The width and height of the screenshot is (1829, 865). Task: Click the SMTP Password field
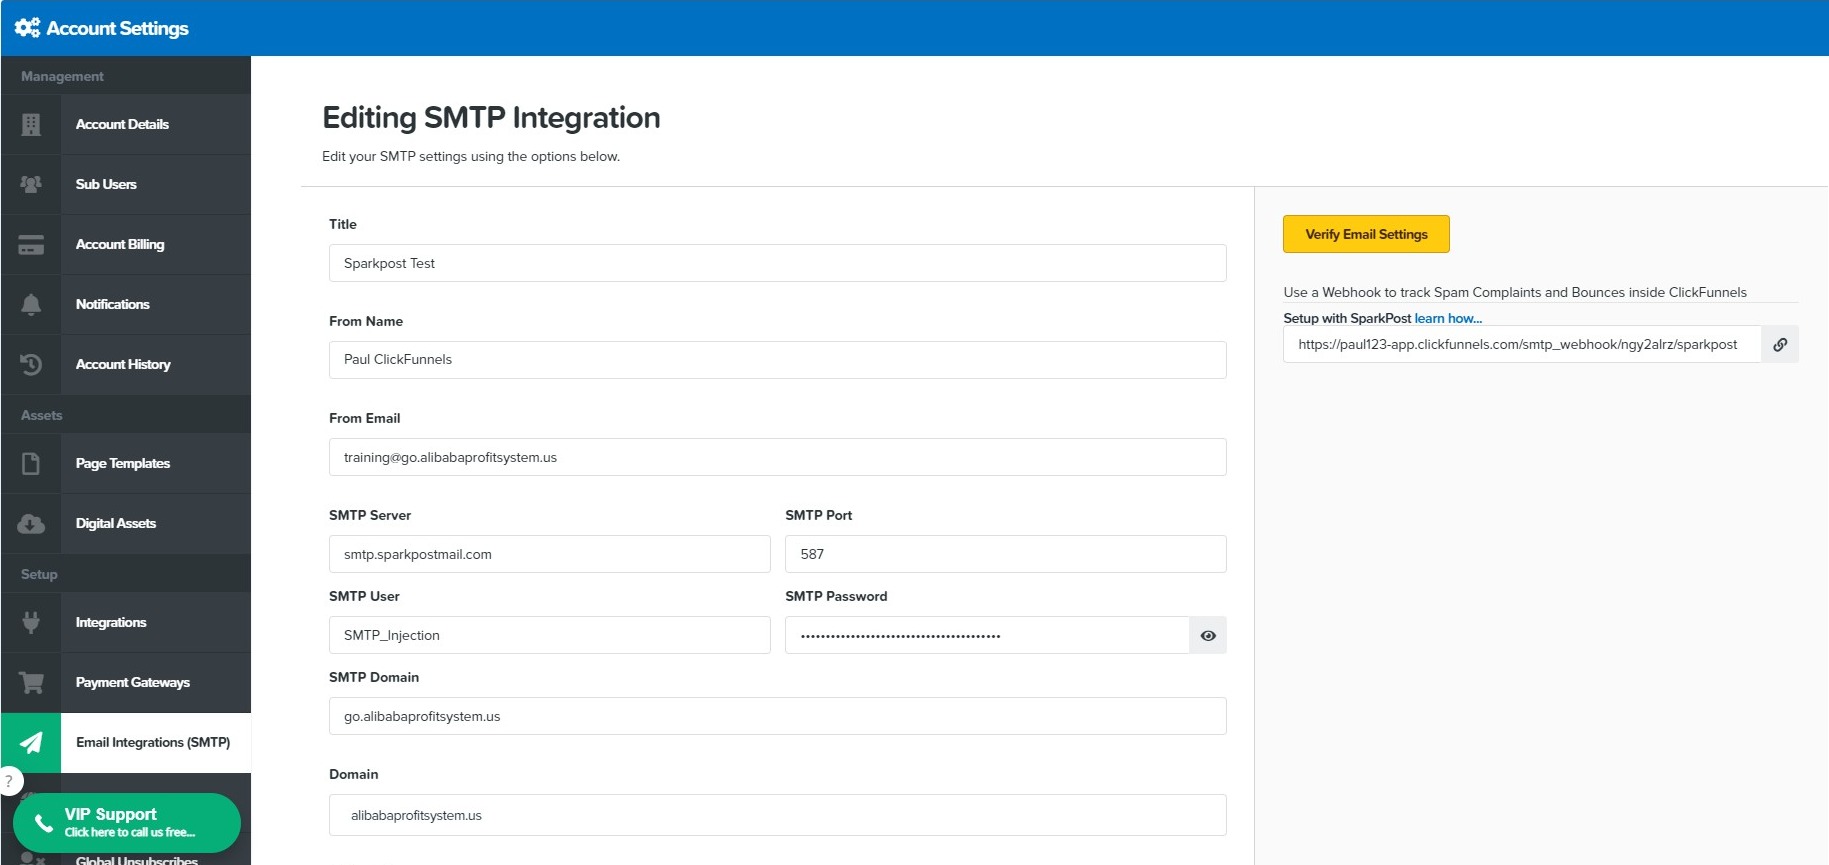[987, 635]
